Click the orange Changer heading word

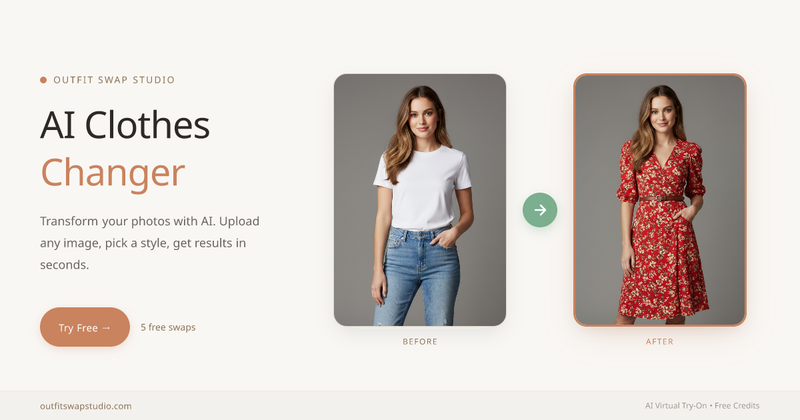(x=112, y=174)
